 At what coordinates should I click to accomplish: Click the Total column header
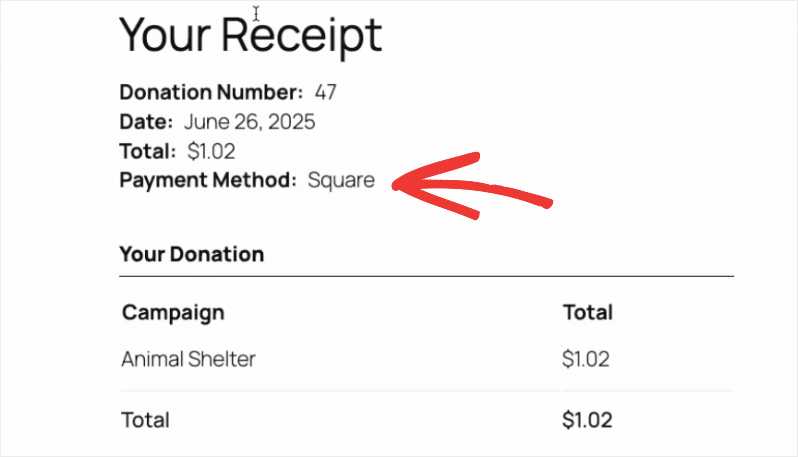pyautogui.click(x=588, y=312)
